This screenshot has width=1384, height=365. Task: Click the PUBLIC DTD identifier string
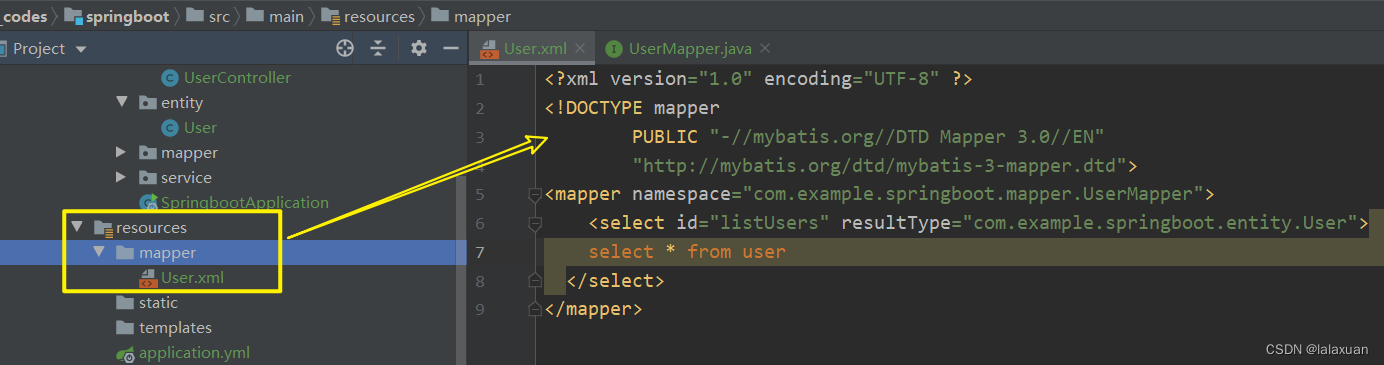(x=907, y=136)
